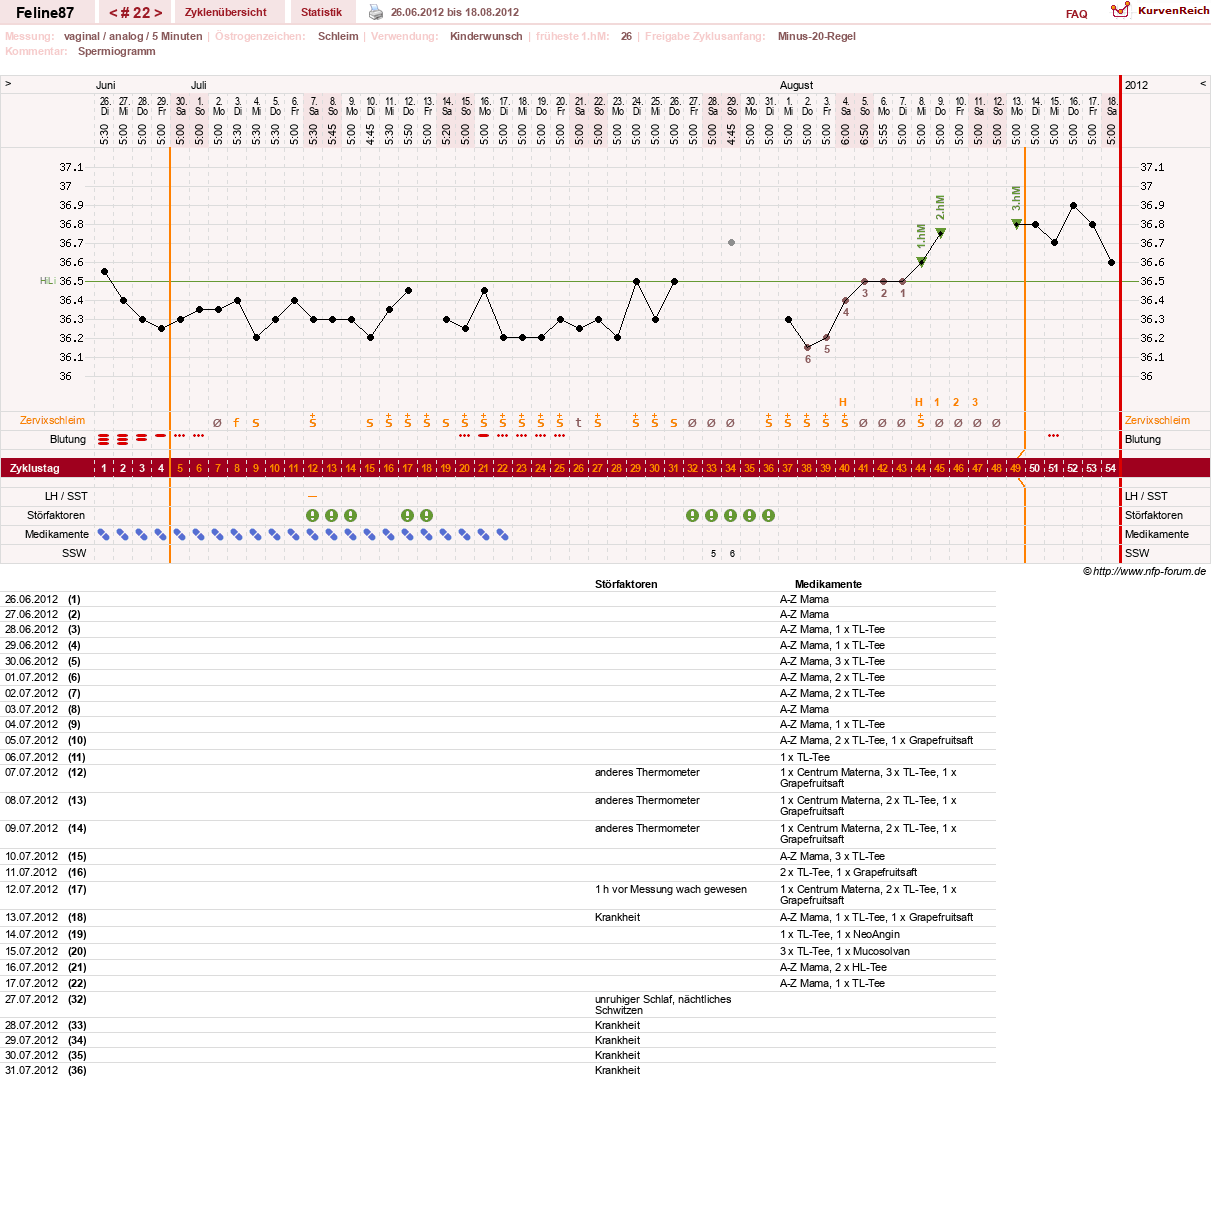Click the printer icon beside the date range

(x=376, y=12)
